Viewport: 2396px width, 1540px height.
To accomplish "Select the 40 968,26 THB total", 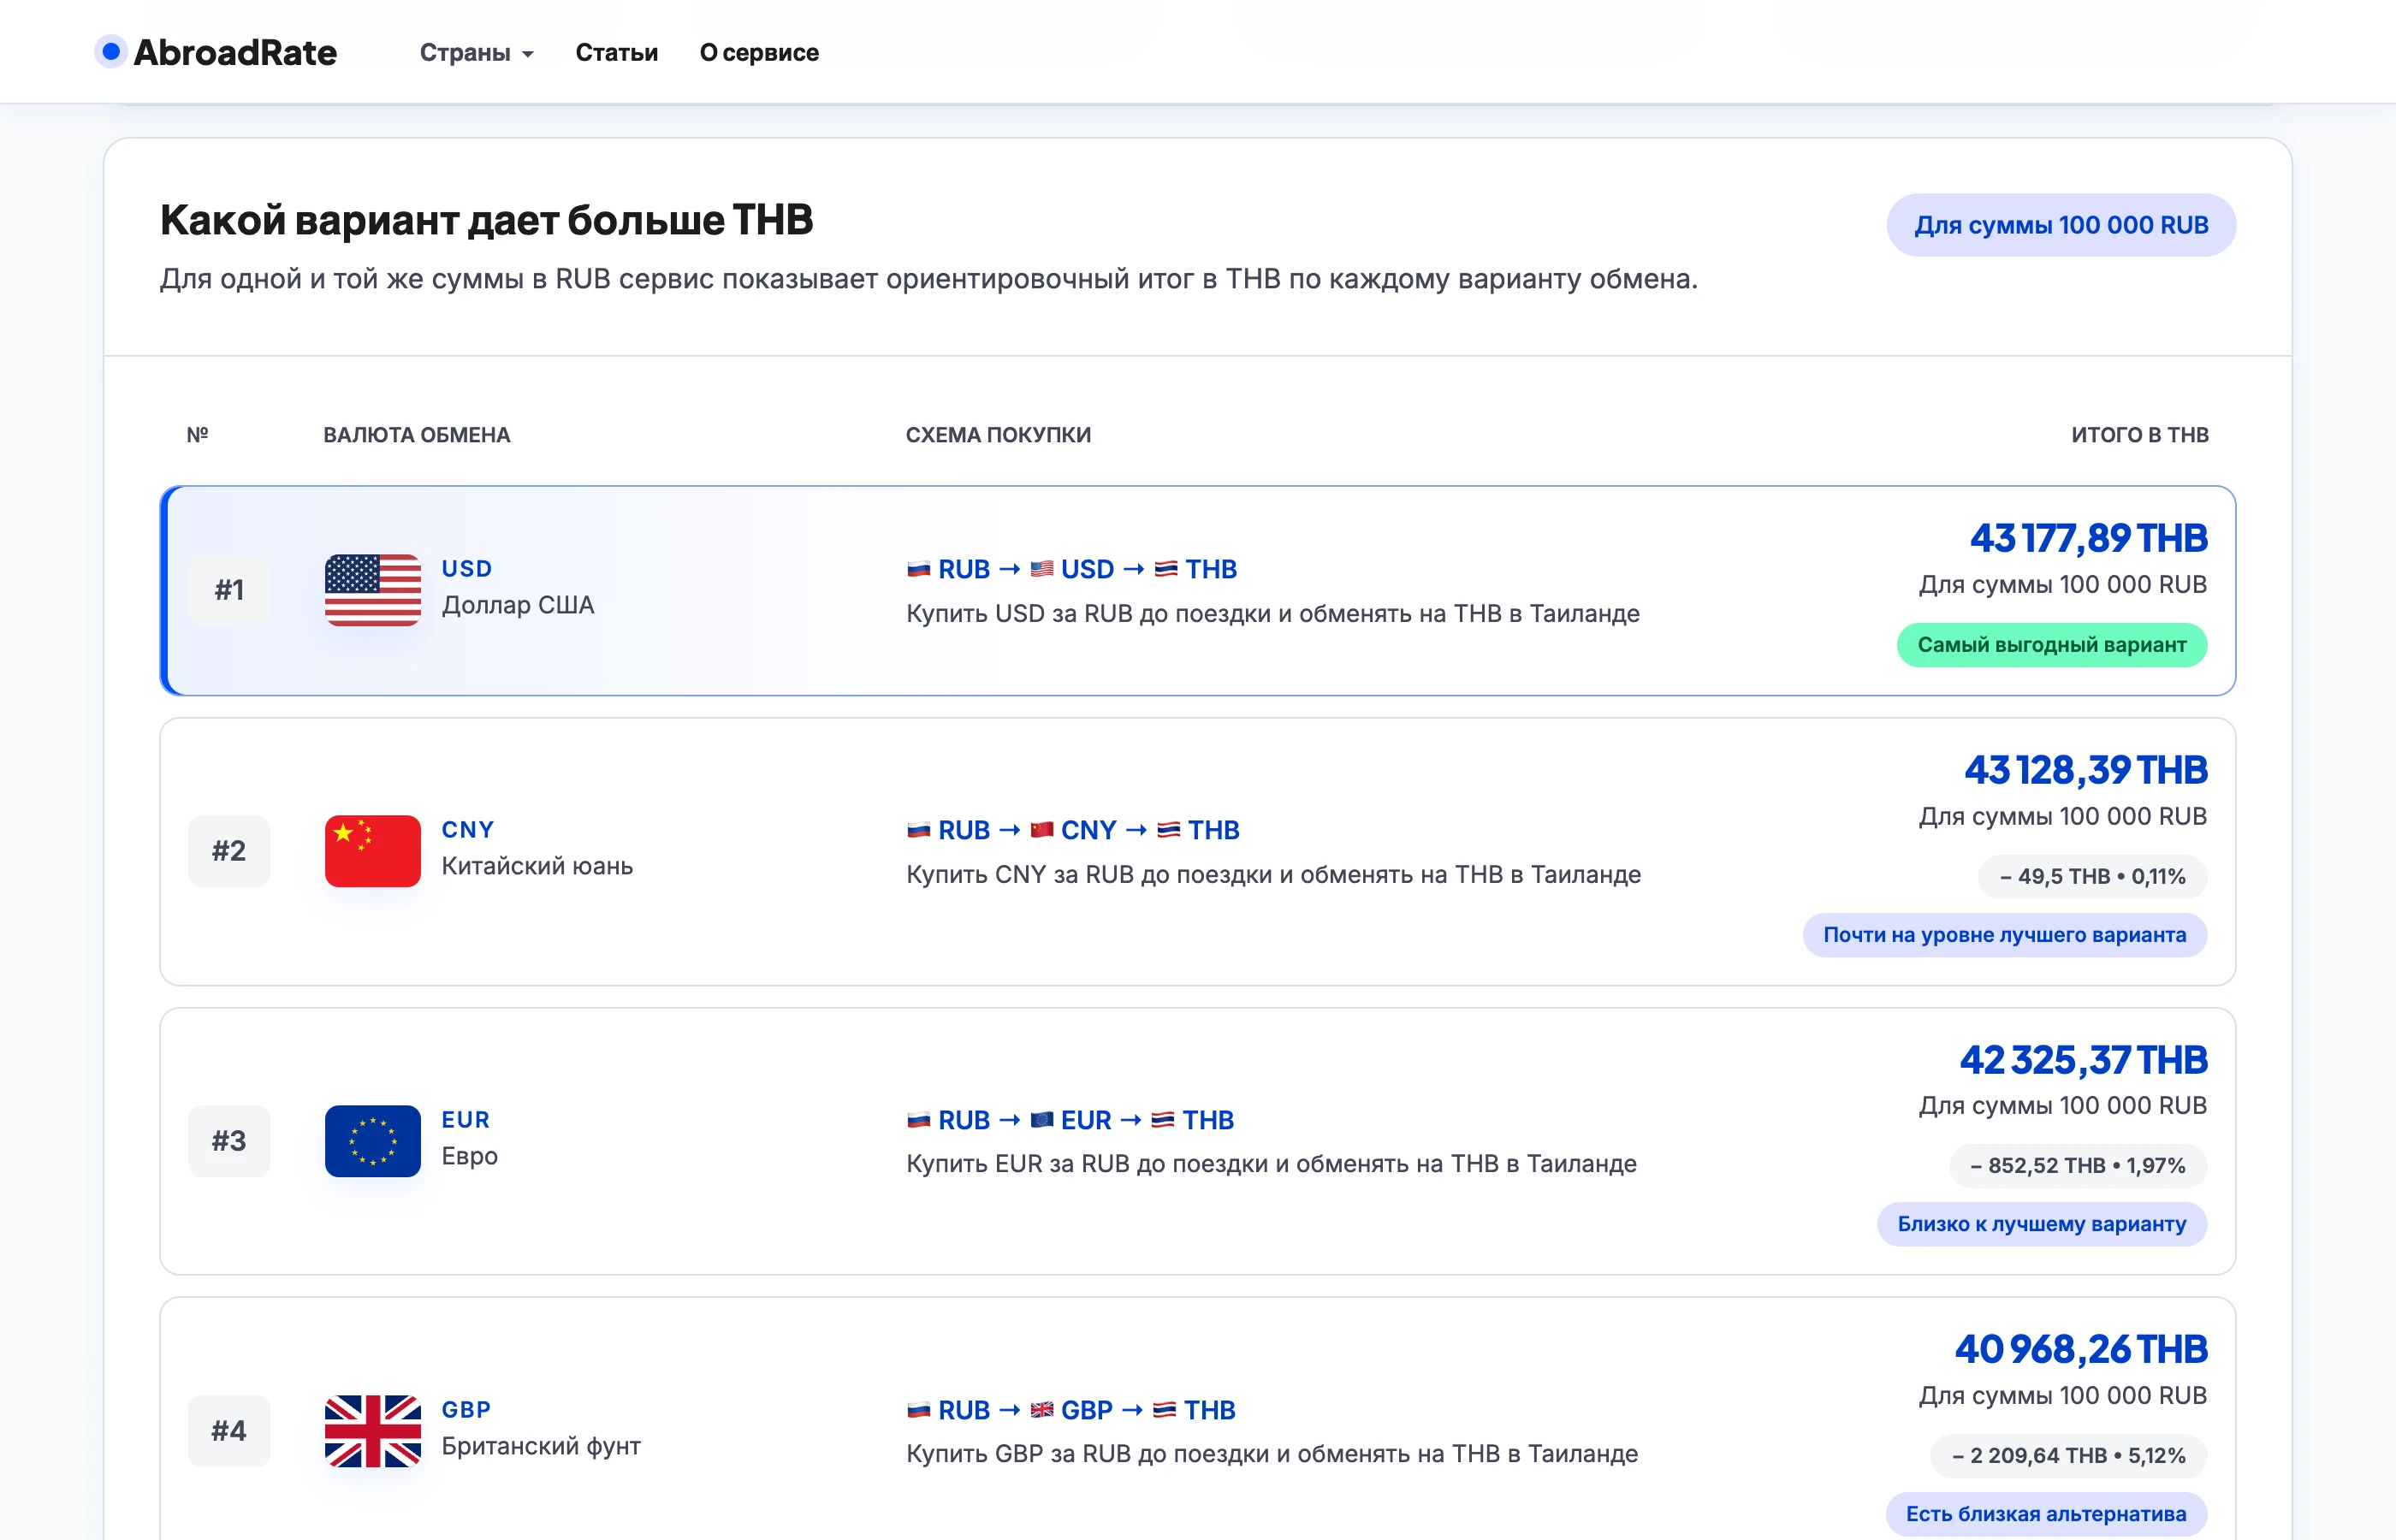I will (x=2081, y=1350).
